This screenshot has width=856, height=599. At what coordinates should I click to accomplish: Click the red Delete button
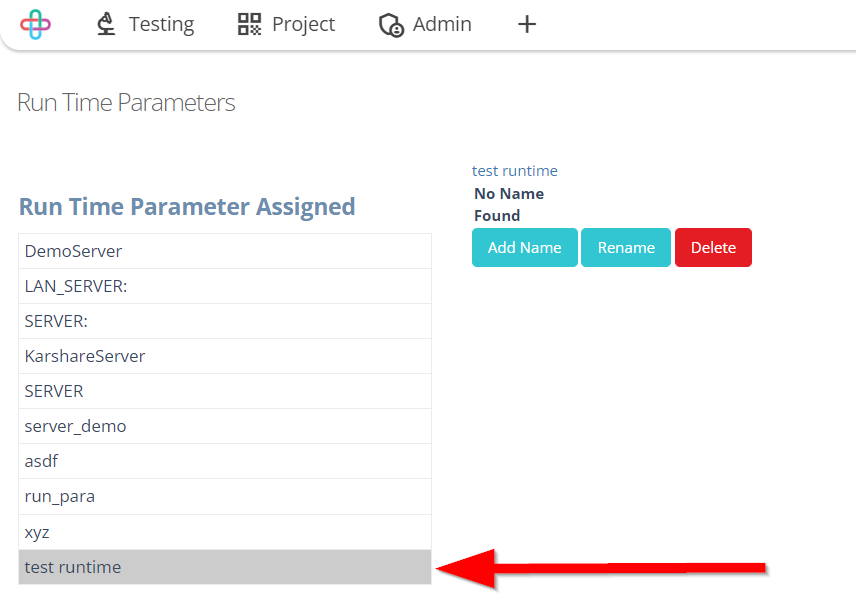(713, 247)
